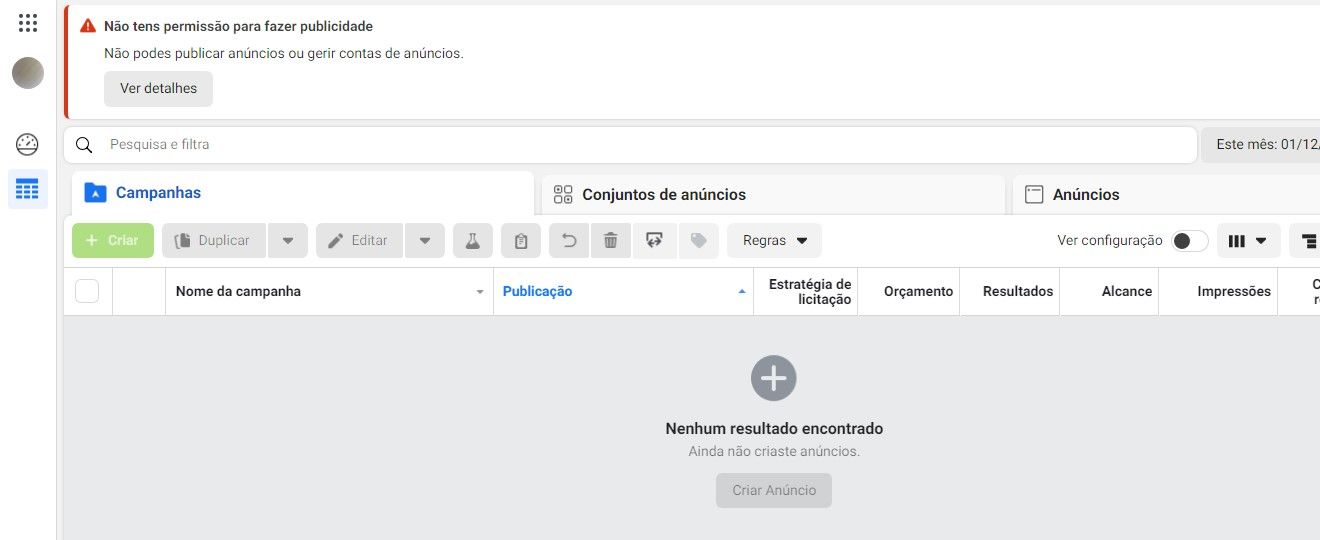This screenshot has width=1320, height=540.
Task: Expand the Duplicar dropdown arrow
Action: [x=288, y=241]
